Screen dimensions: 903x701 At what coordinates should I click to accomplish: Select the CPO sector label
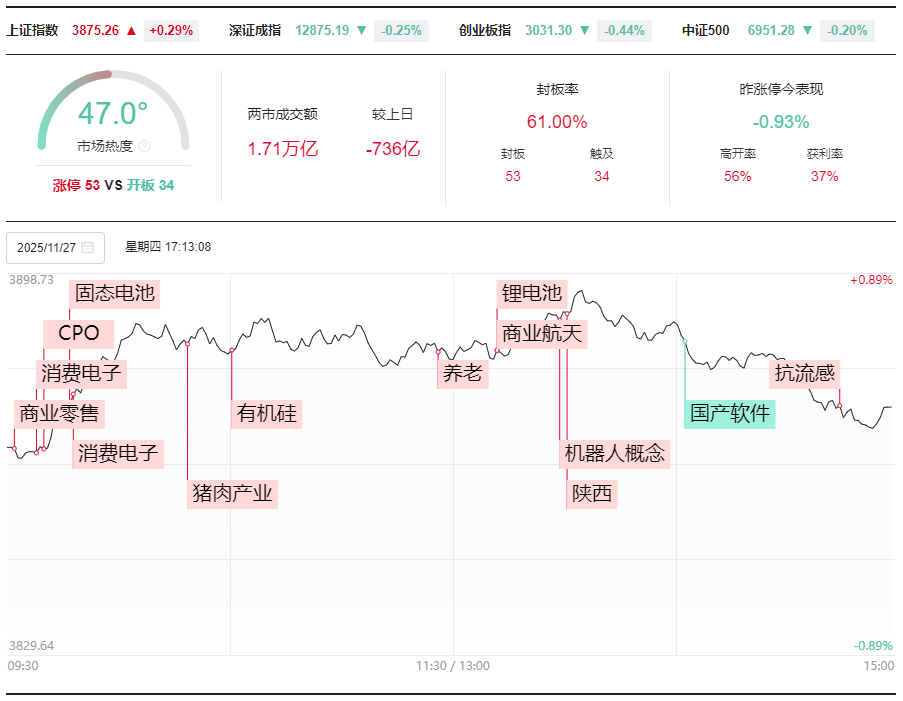[x=79, y=333]
